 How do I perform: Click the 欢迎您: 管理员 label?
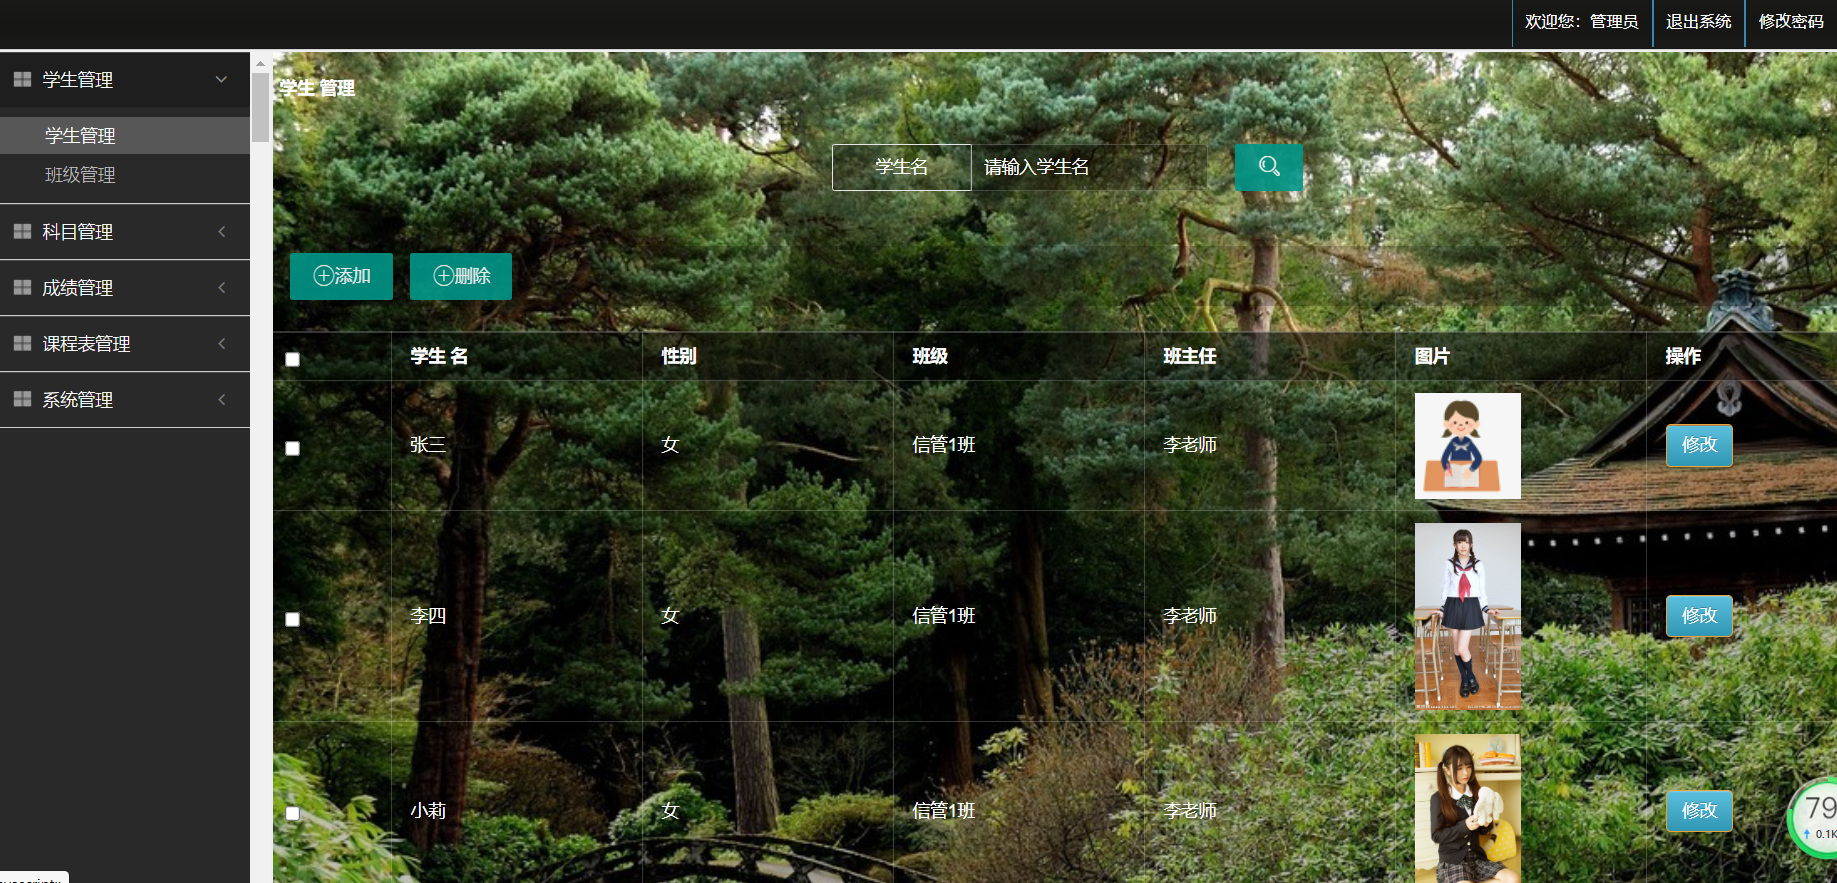click(x=1581, y=22)
